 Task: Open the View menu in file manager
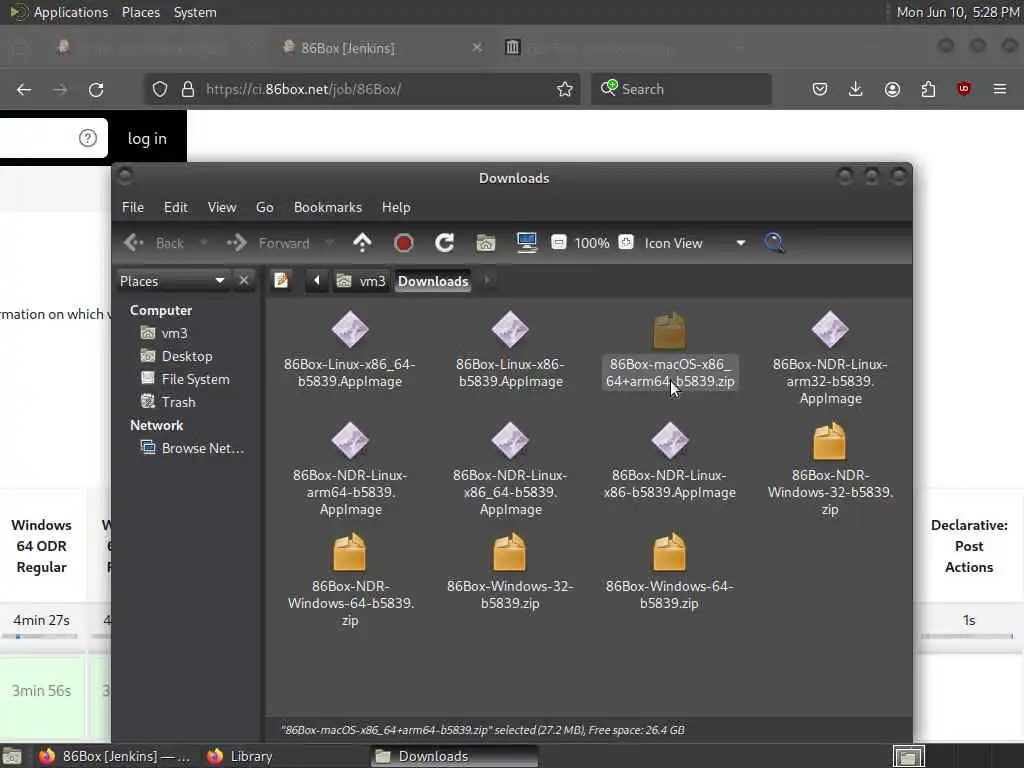point(222,207)
